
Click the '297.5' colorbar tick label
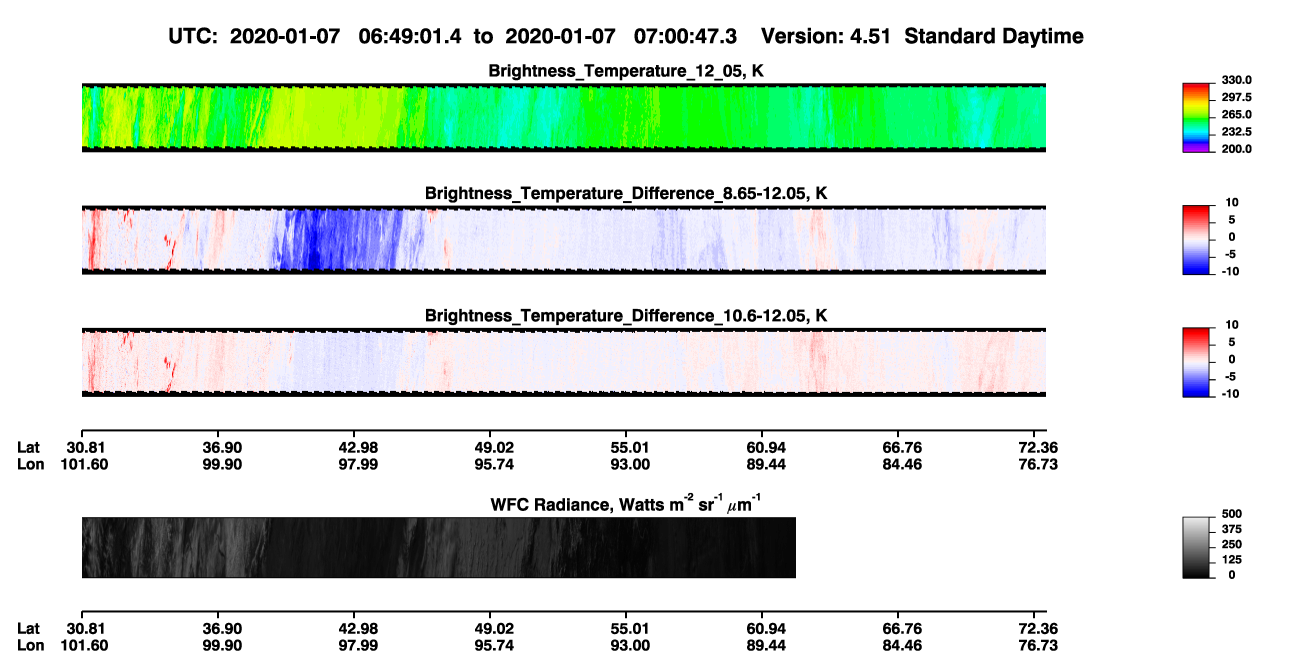coord(1237,98)
